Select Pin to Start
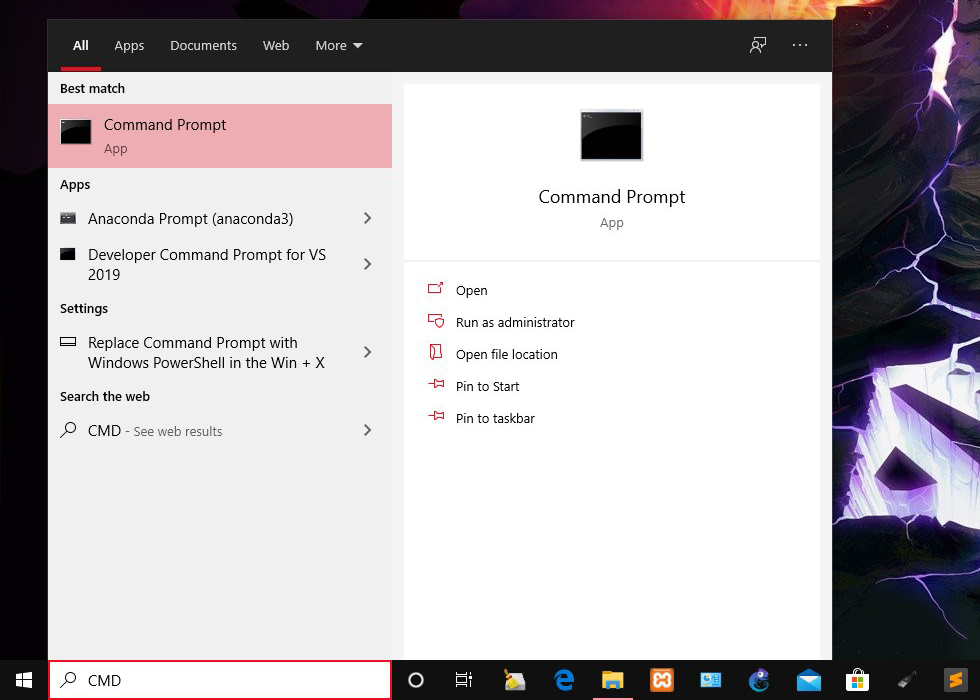The height and width of the screenshot is (700, 980). (x=488, y=386)
